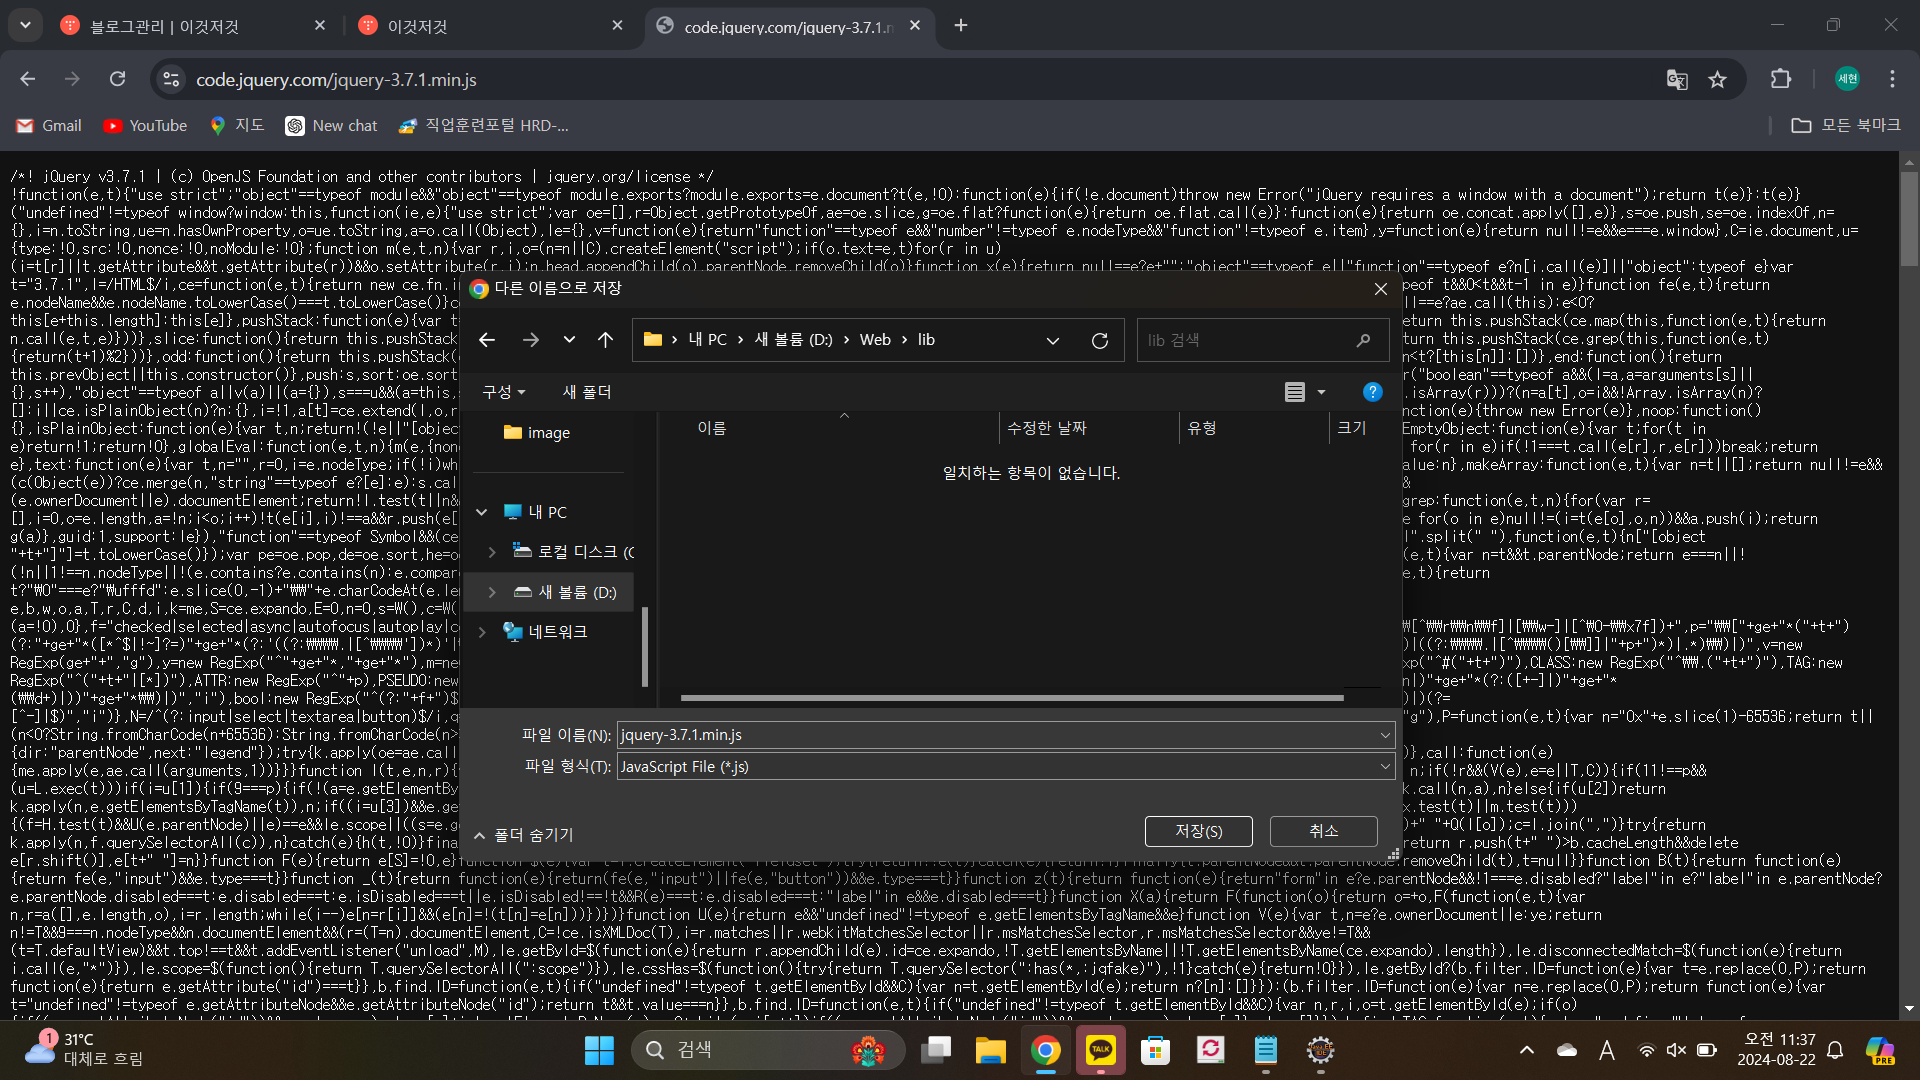
Task: Close the Save As dialog
Action: click(1380, 288)
